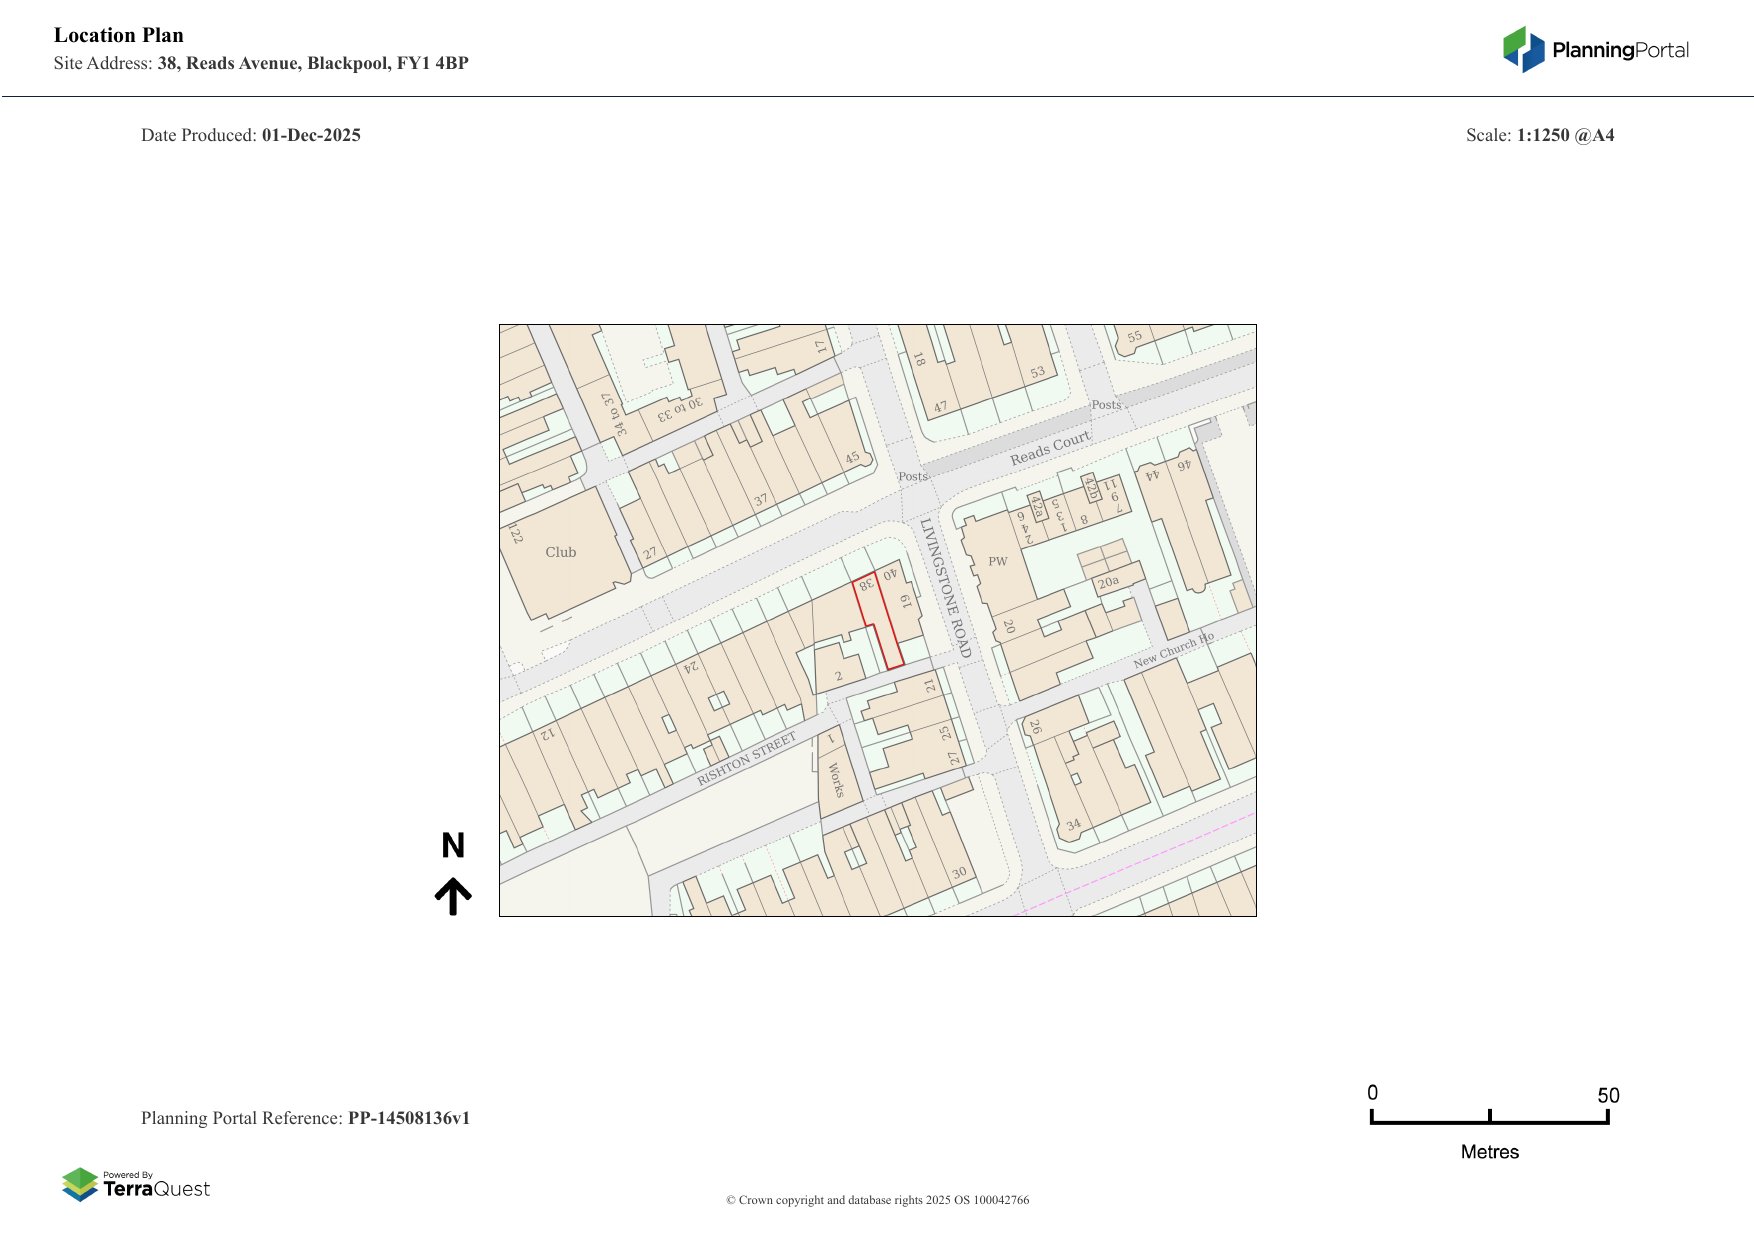Click the north arrow symbol
The height and width of the screenshot is (1241, 1754).
[453, 896]
